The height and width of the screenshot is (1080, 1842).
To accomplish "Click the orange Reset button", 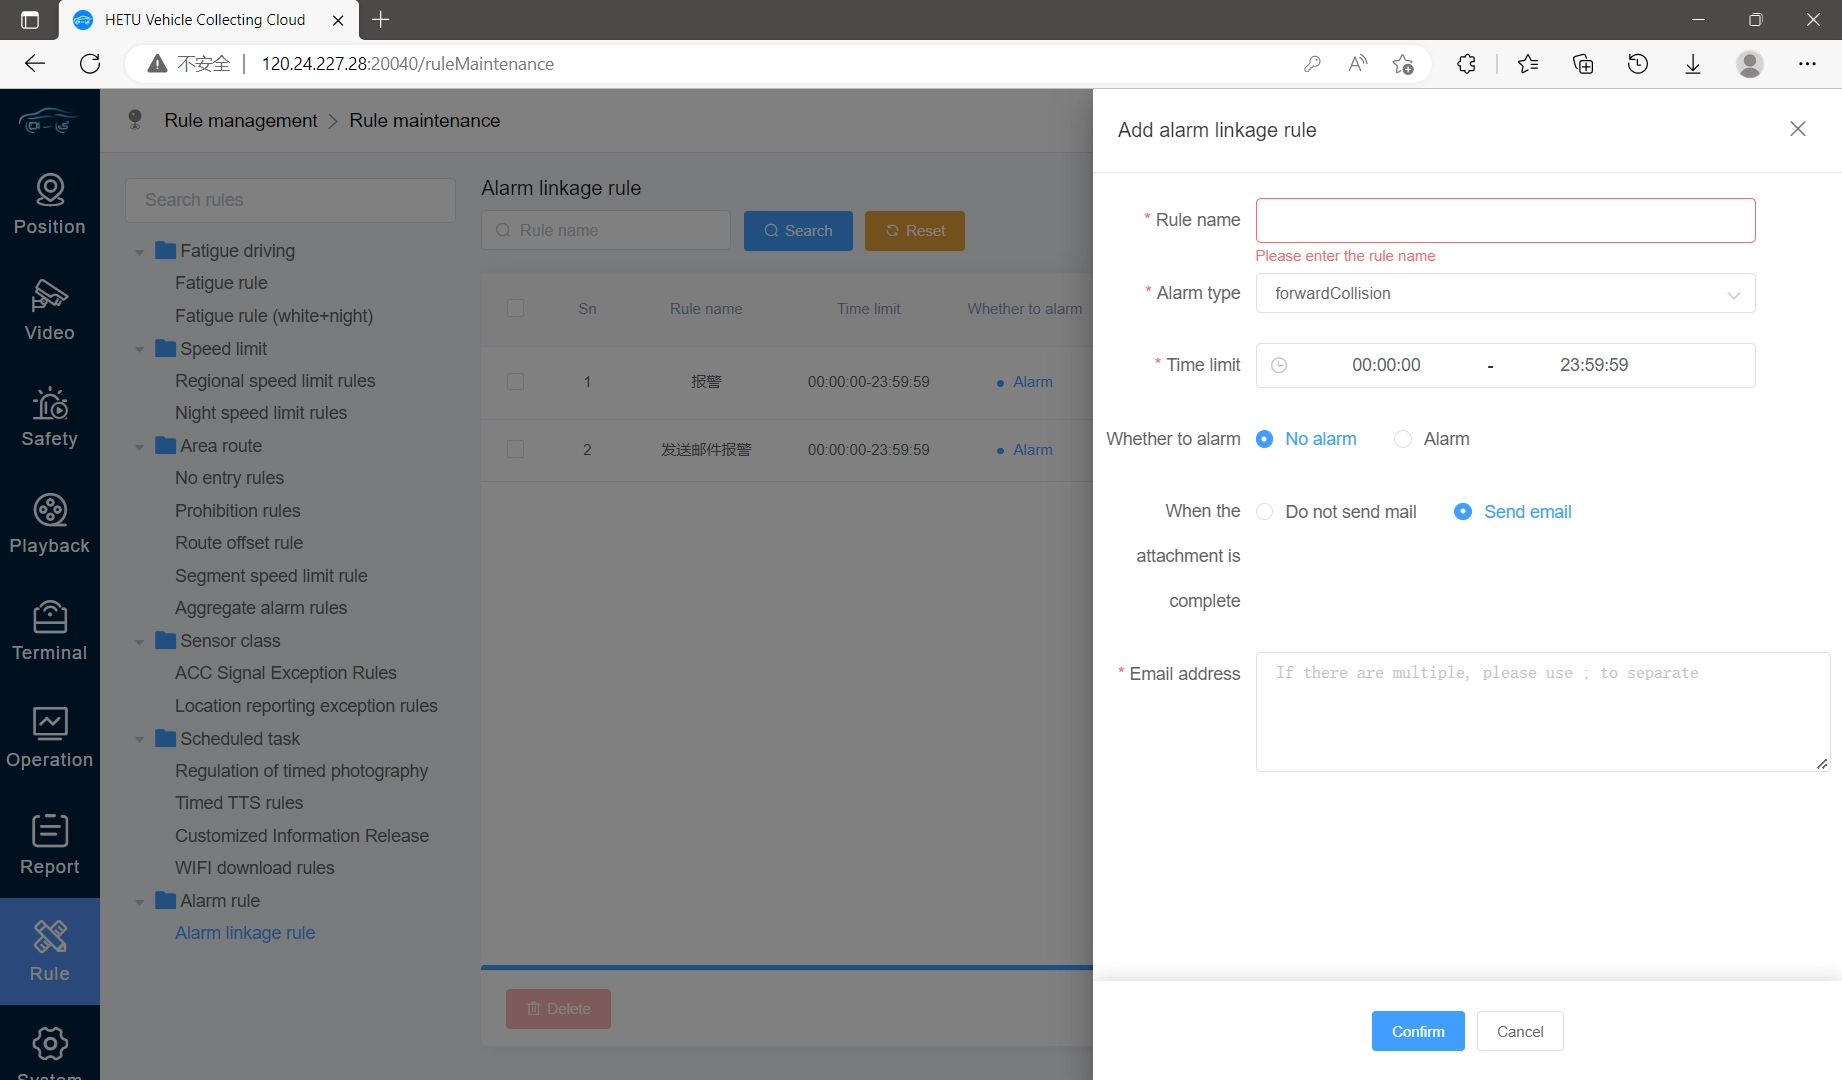I will (x=915, y=231).
